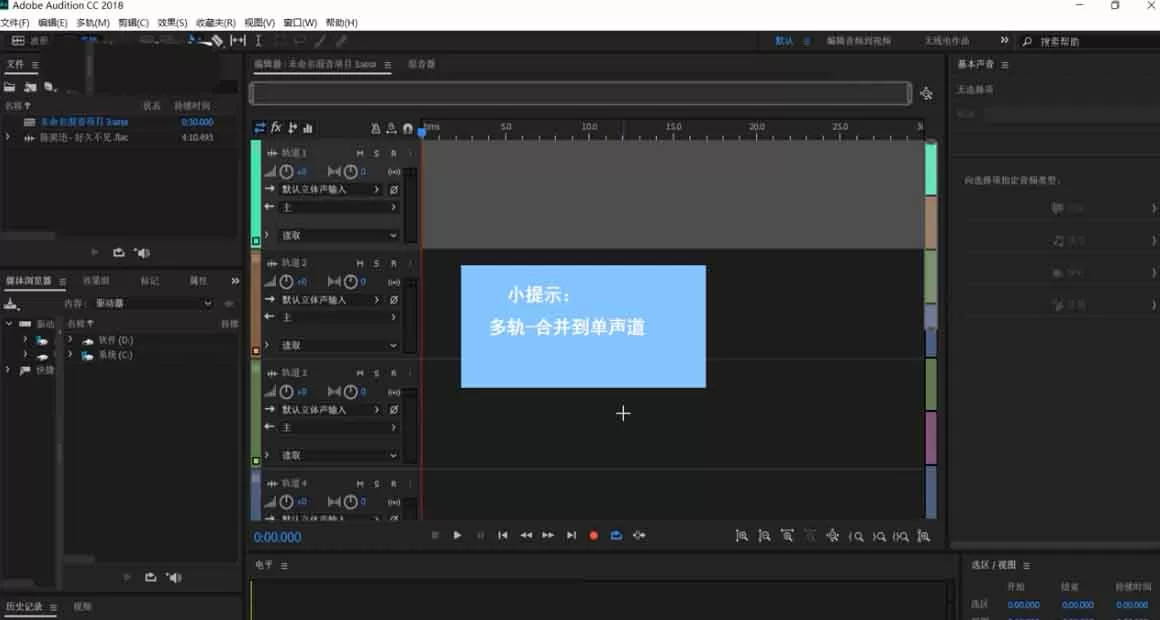Click track 1 volume knob
The image size is (1160, 620).
tap(286, 172)
